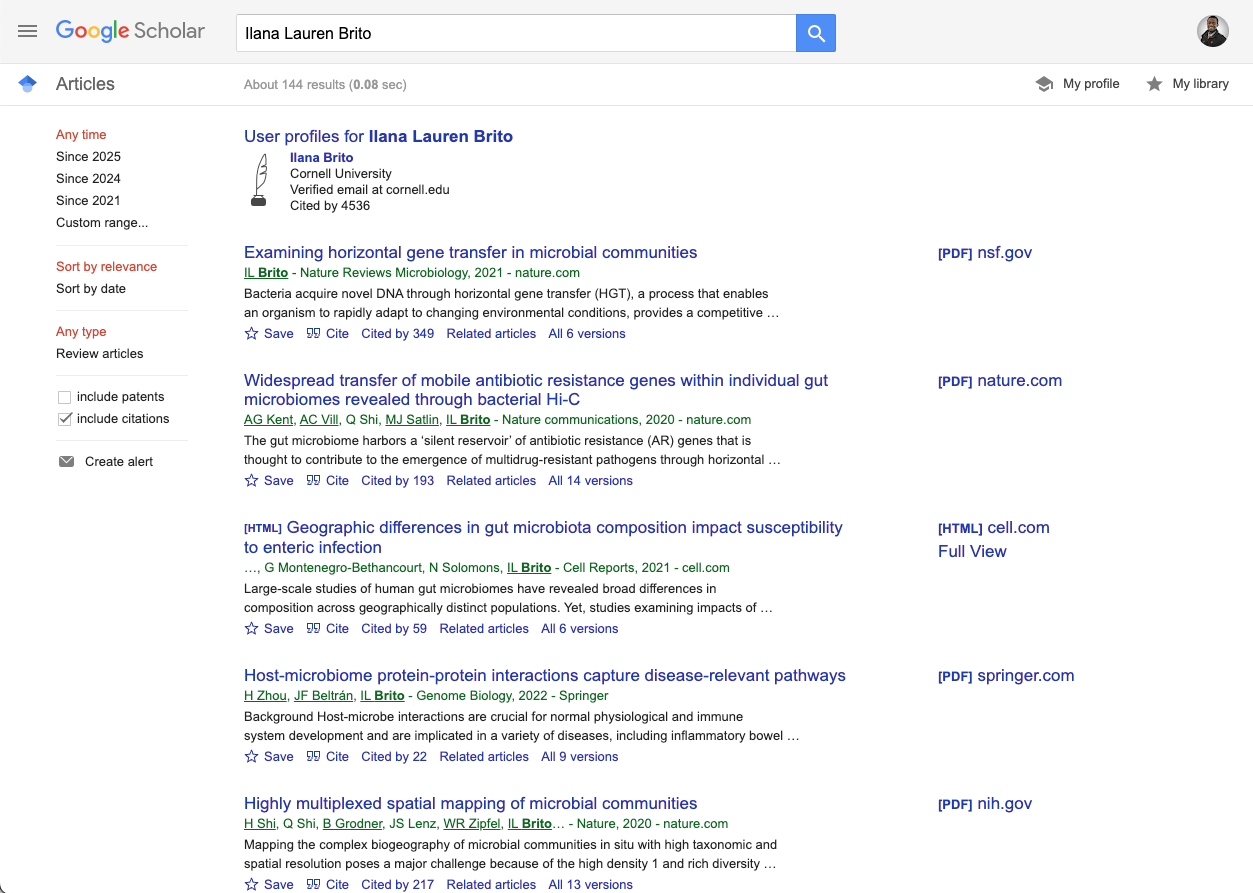Open Host-microbiome protein-protein interactions title
The image size is (1253, 893).
coord(545,676)
